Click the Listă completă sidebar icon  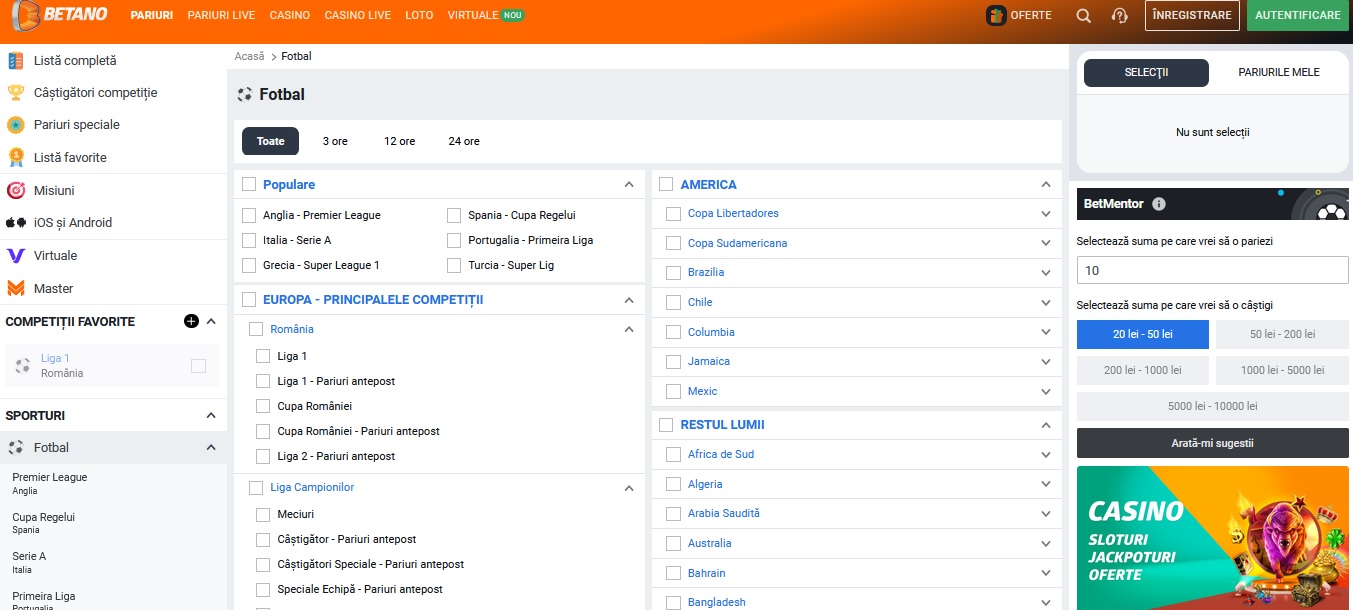click(x=15, y=60)
